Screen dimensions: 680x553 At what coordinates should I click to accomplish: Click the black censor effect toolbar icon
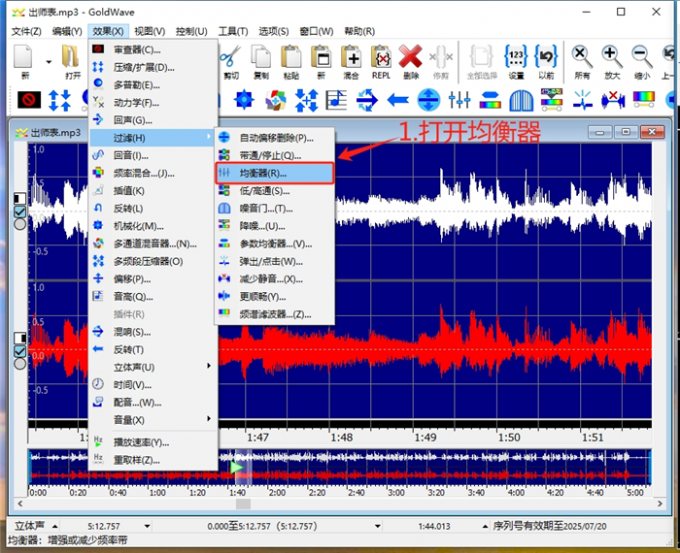[29, 100]
